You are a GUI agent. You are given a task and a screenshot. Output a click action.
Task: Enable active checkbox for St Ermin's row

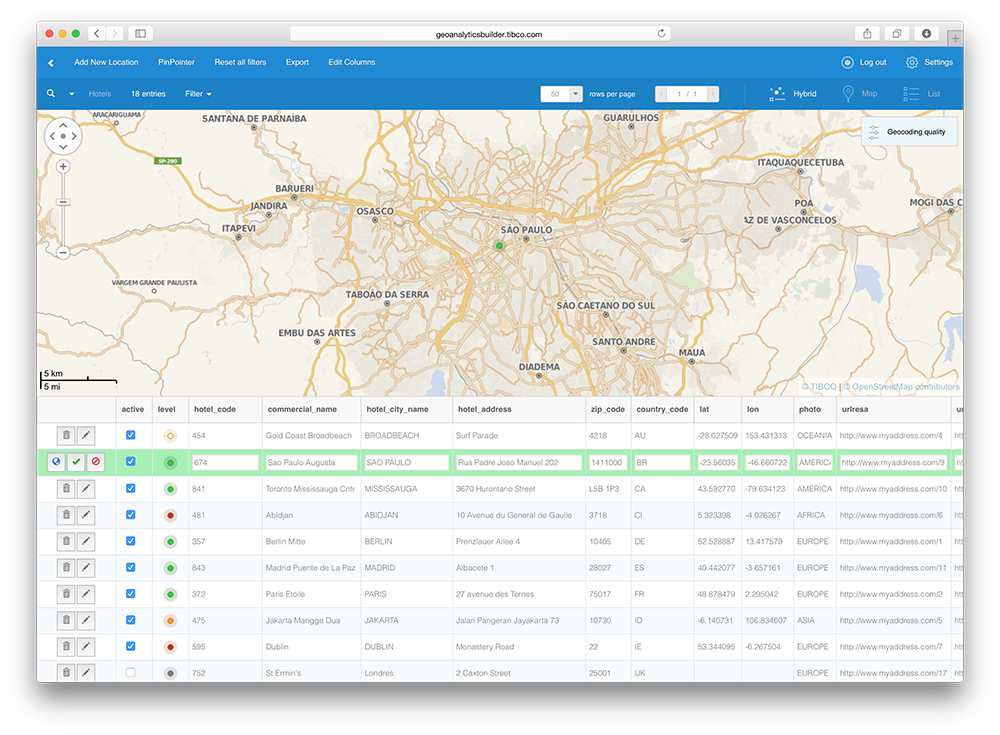click(130, 673)
